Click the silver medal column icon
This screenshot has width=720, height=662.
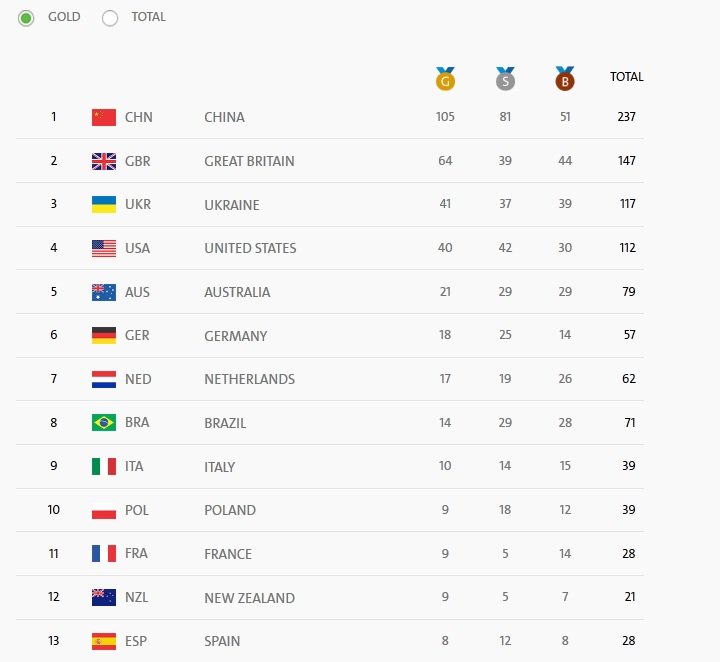point(505,79)
